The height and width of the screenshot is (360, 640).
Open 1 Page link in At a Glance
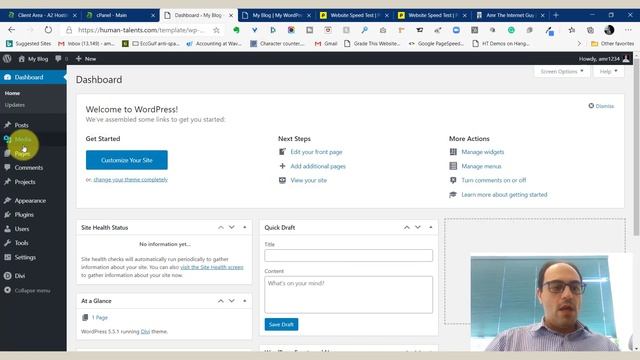[100, 317]
